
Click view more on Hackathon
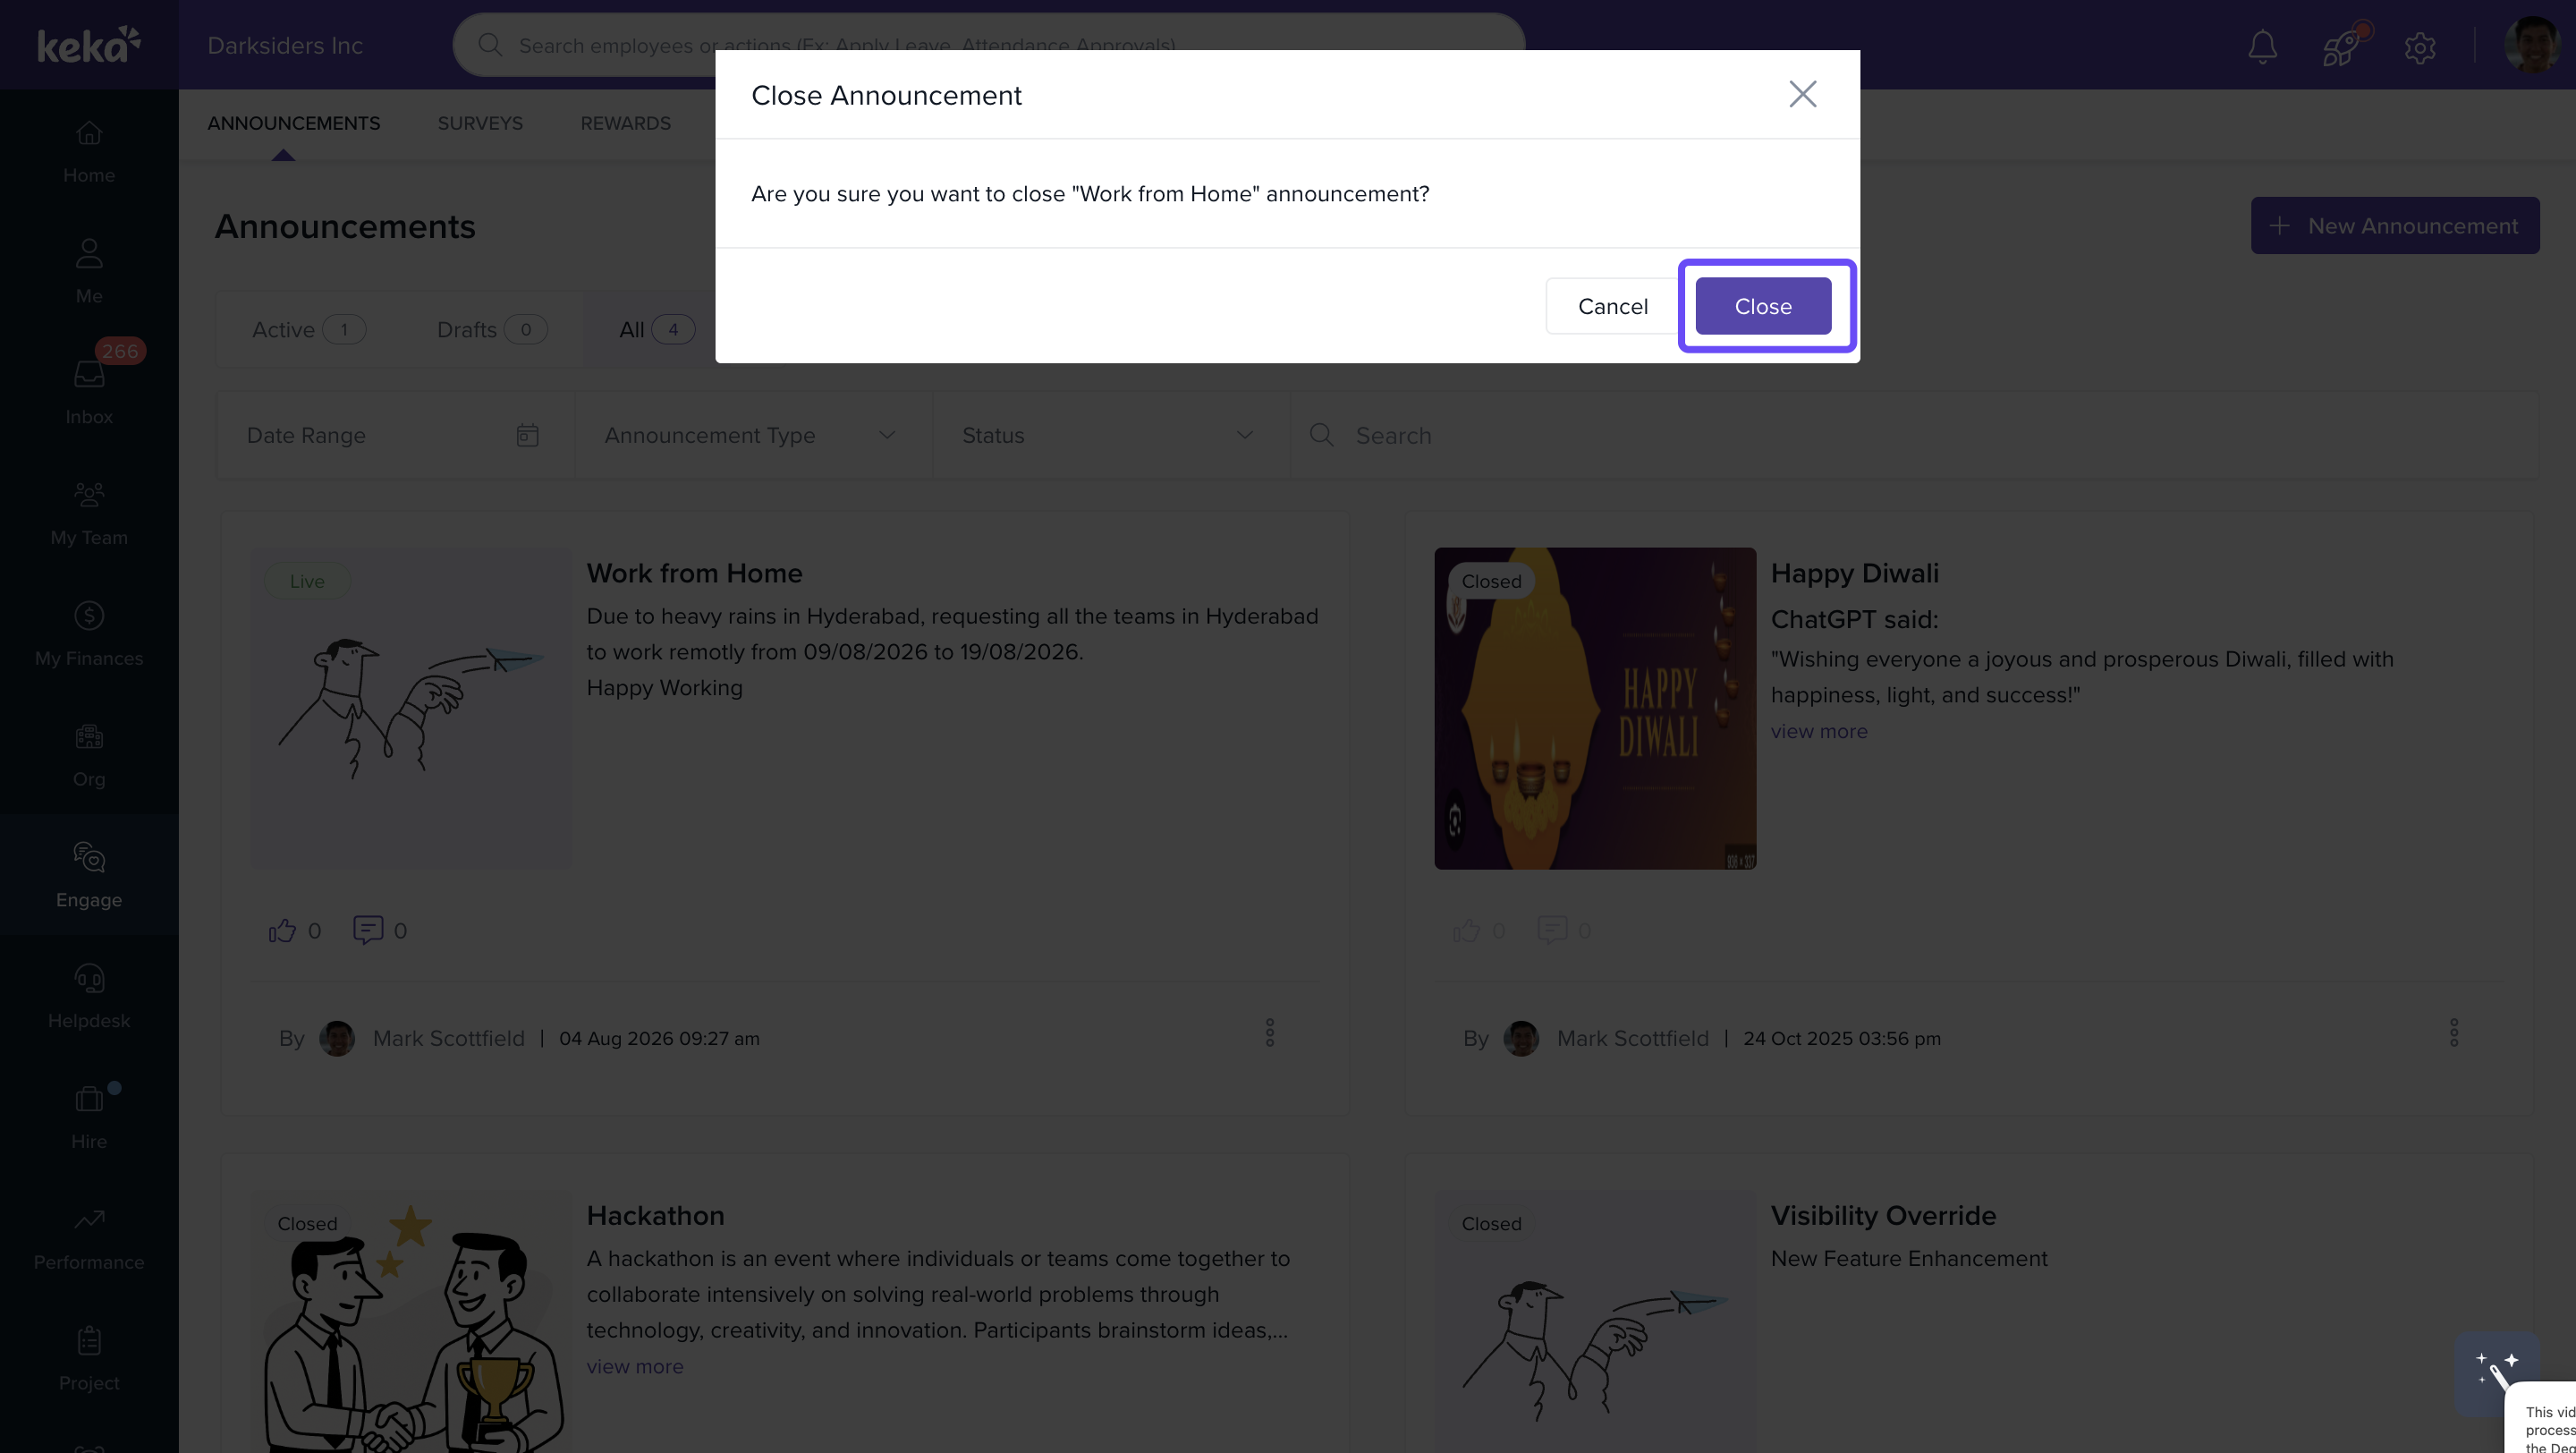(635, 1366)
